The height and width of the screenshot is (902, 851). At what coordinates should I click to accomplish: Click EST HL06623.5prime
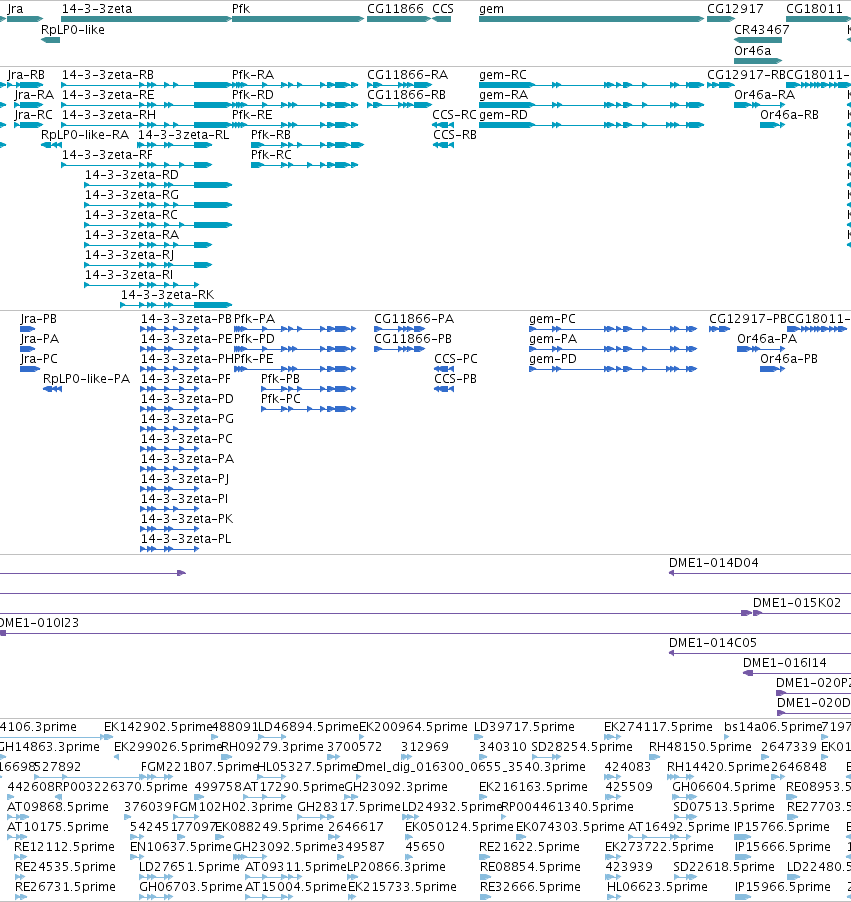tap(657, 887)
